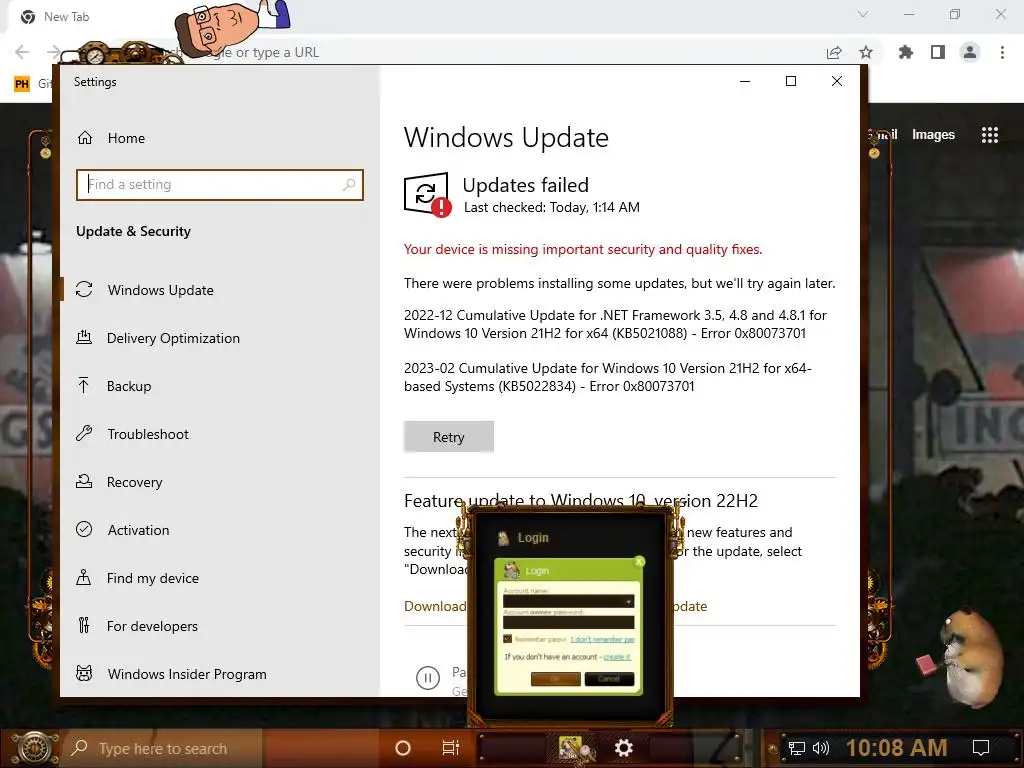Open the Chrome profile avatar

tap(970, 52)
